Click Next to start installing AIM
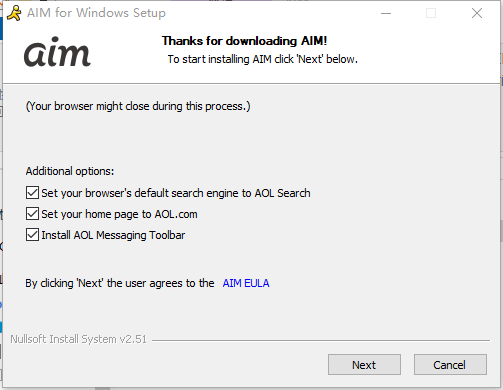 pyautogui.click(x=364, y=365)
